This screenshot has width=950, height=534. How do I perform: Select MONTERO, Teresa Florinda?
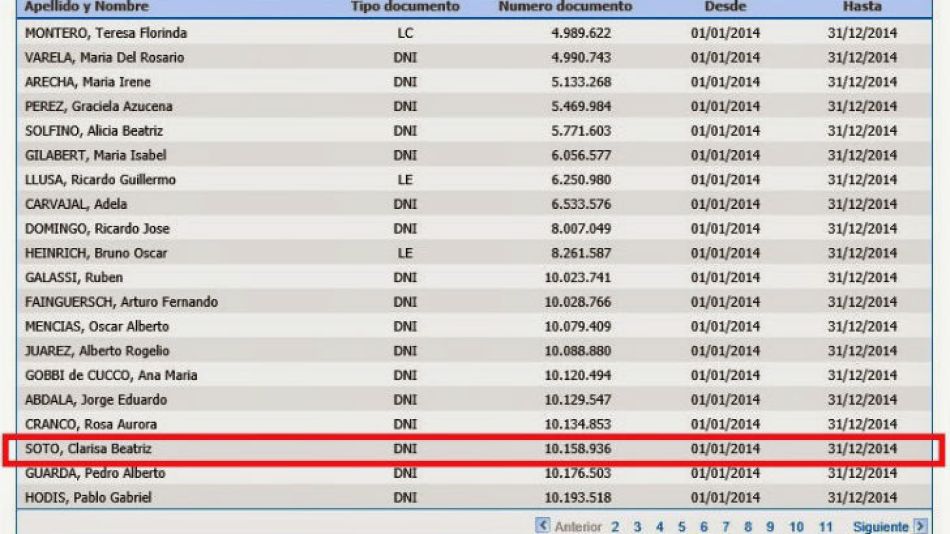(x=106, y=33)
